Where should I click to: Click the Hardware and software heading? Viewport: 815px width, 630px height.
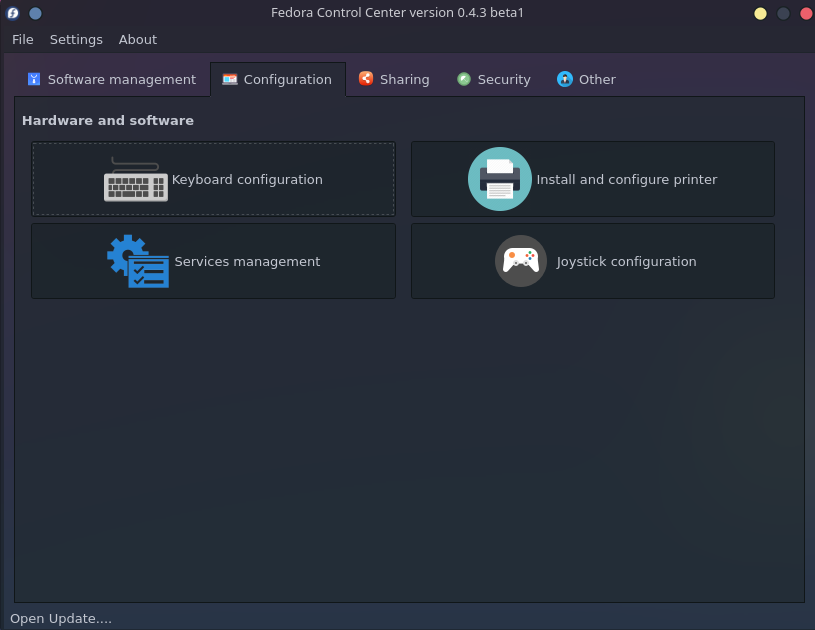pyautogui.click(x=108, y=121)
